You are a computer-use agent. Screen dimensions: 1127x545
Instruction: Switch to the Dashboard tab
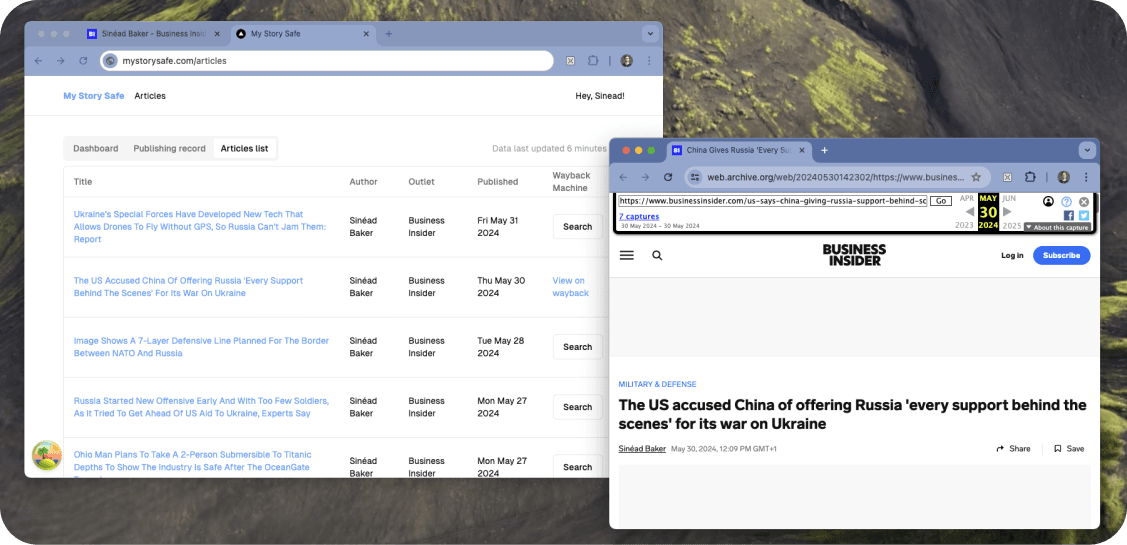pos(96,148)
